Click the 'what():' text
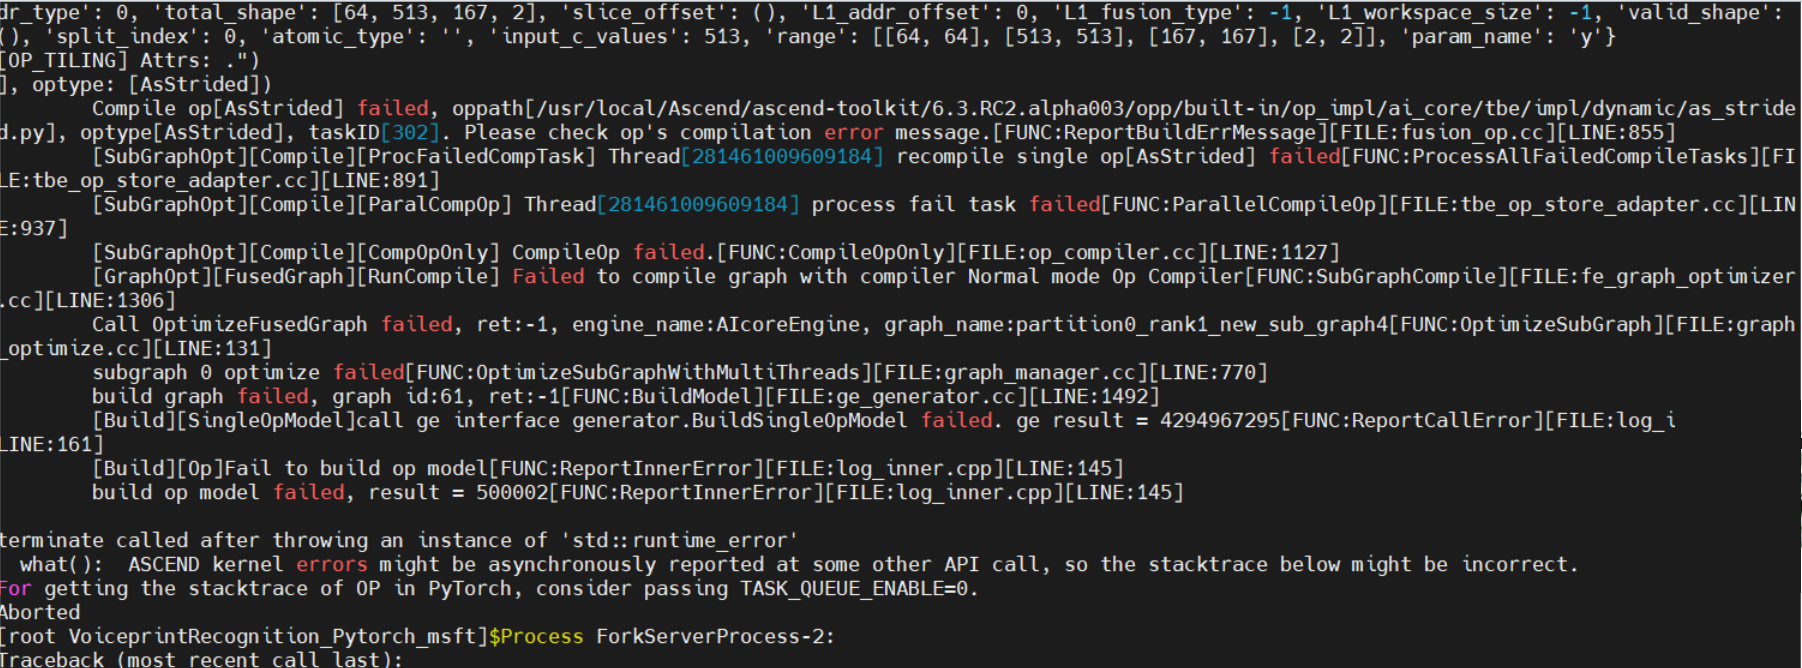1802x668 pixels. [x=62, y=565]
